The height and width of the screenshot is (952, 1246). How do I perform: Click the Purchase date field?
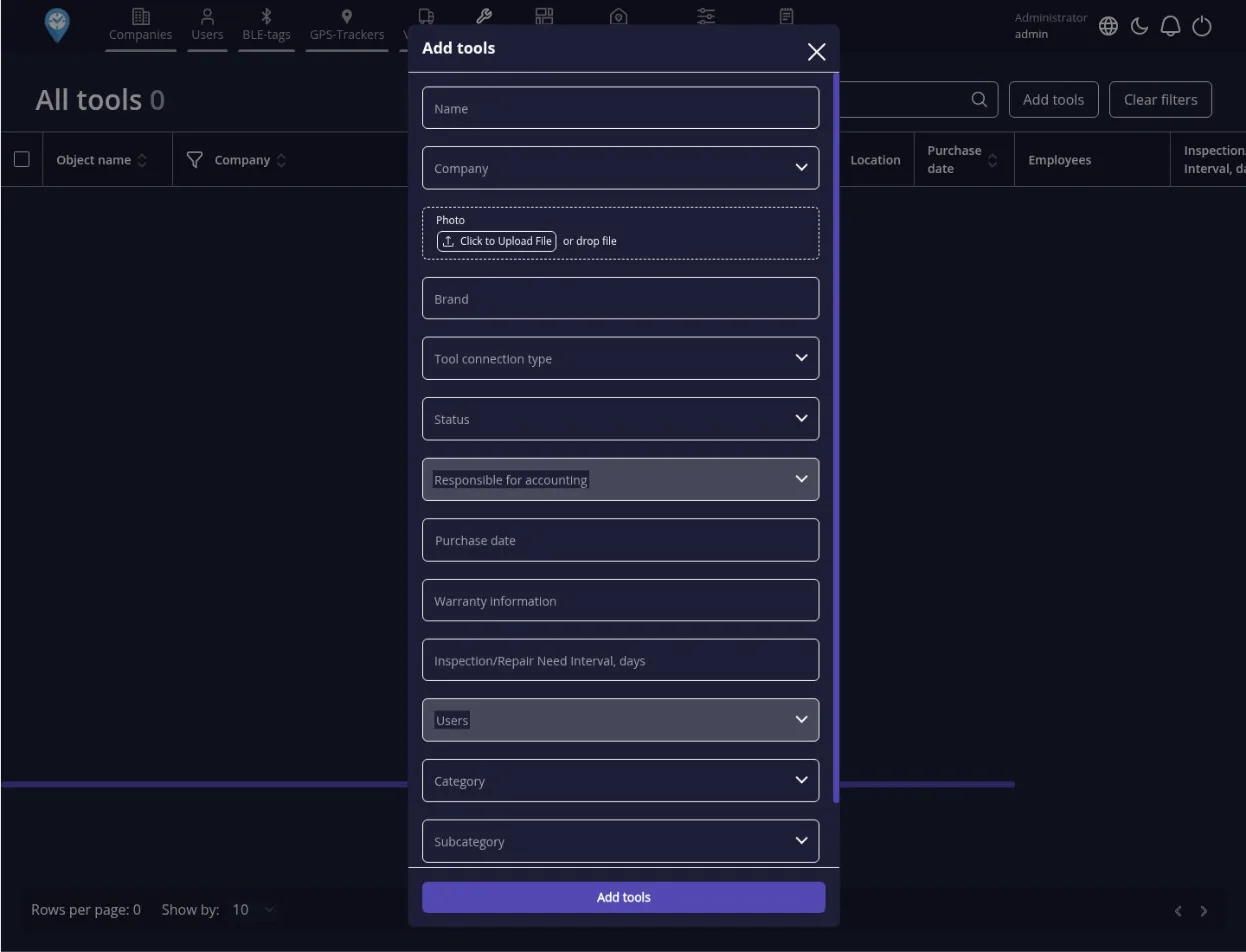click(620, 540)
